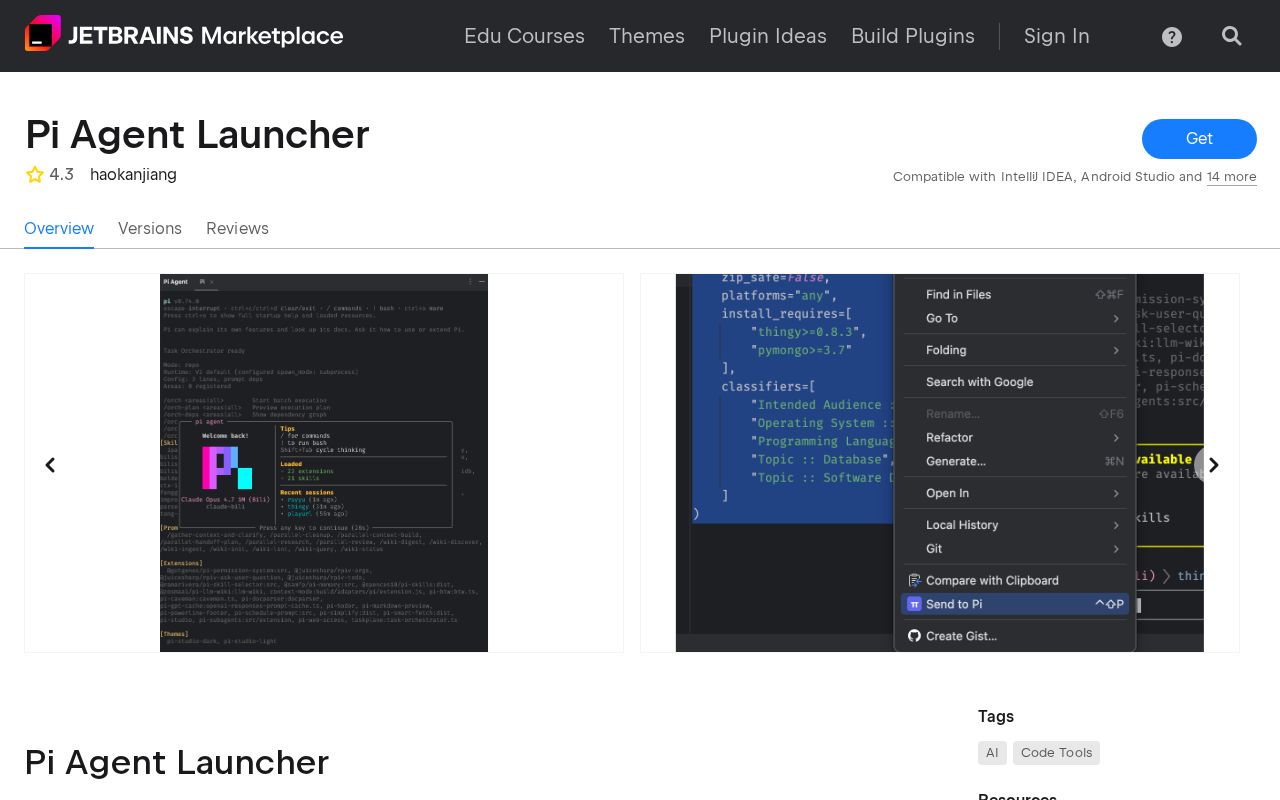
Task: Click the rating star icon
Action: point(35,175)
